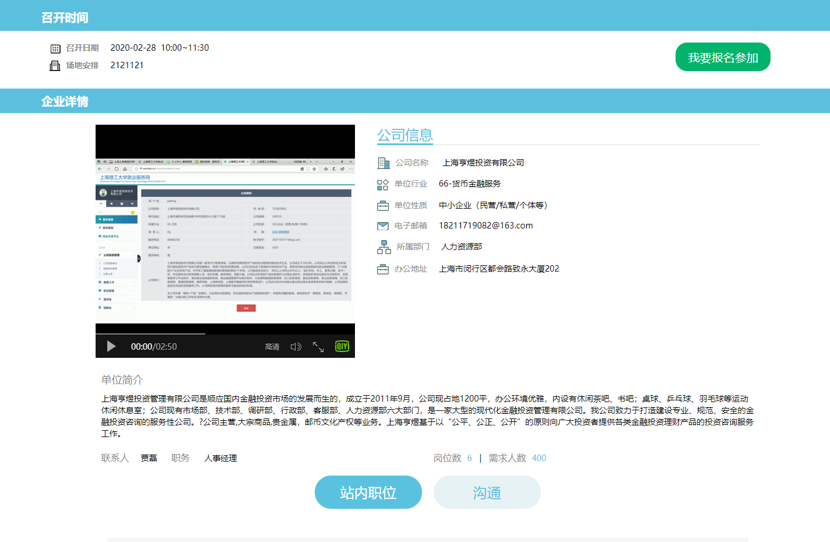Viewport: 830px width, 542px height.
Task: Seek using the video progress bar
Action: (x=225, y=333)
